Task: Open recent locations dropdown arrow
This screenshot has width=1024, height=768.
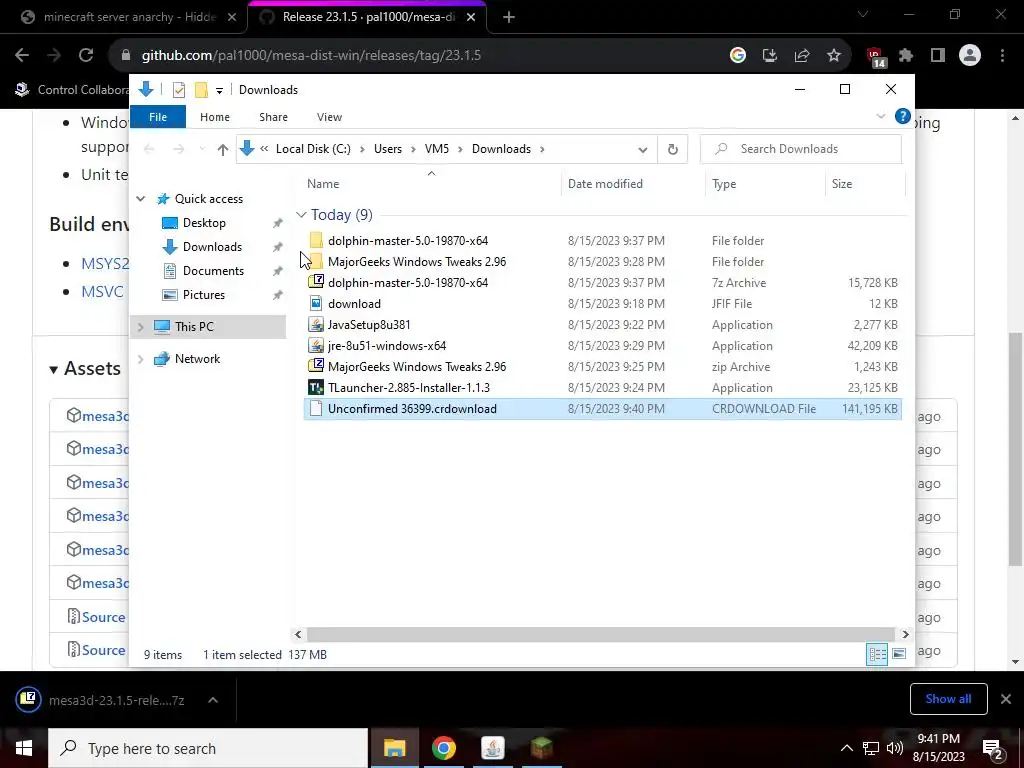Action: point(202,150)
